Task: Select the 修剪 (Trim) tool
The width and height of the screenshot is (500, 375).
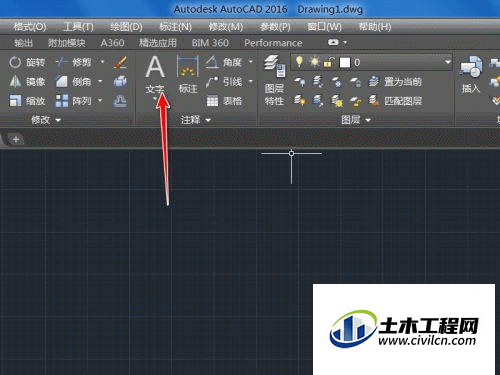Action: point(74,62)
